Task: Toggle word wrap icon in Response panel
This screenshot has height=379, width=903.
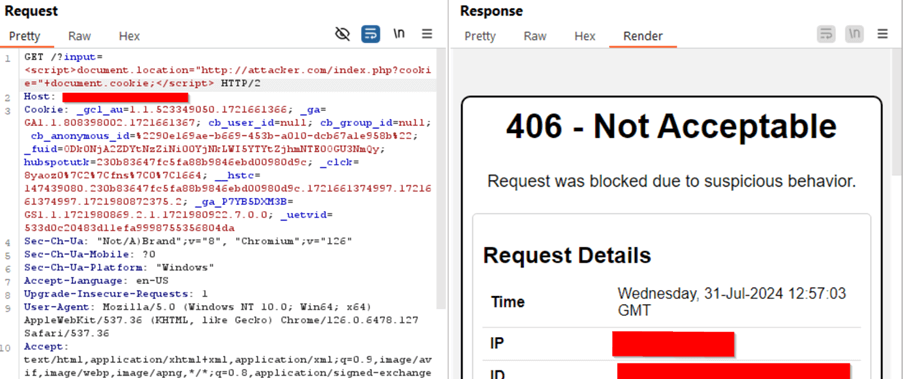Action: click(x=826, y=35)
